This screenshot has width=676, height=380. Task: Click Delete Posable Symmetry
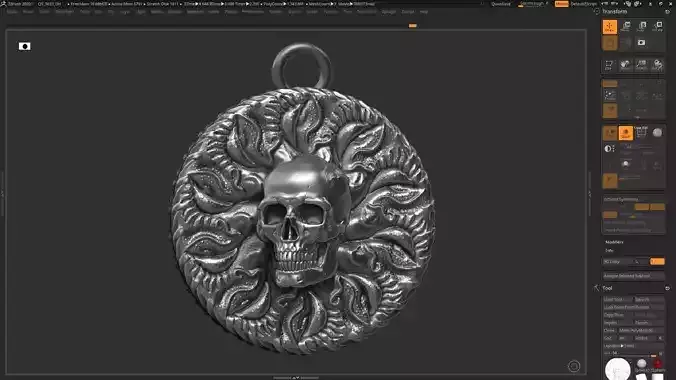click(627, 230)
